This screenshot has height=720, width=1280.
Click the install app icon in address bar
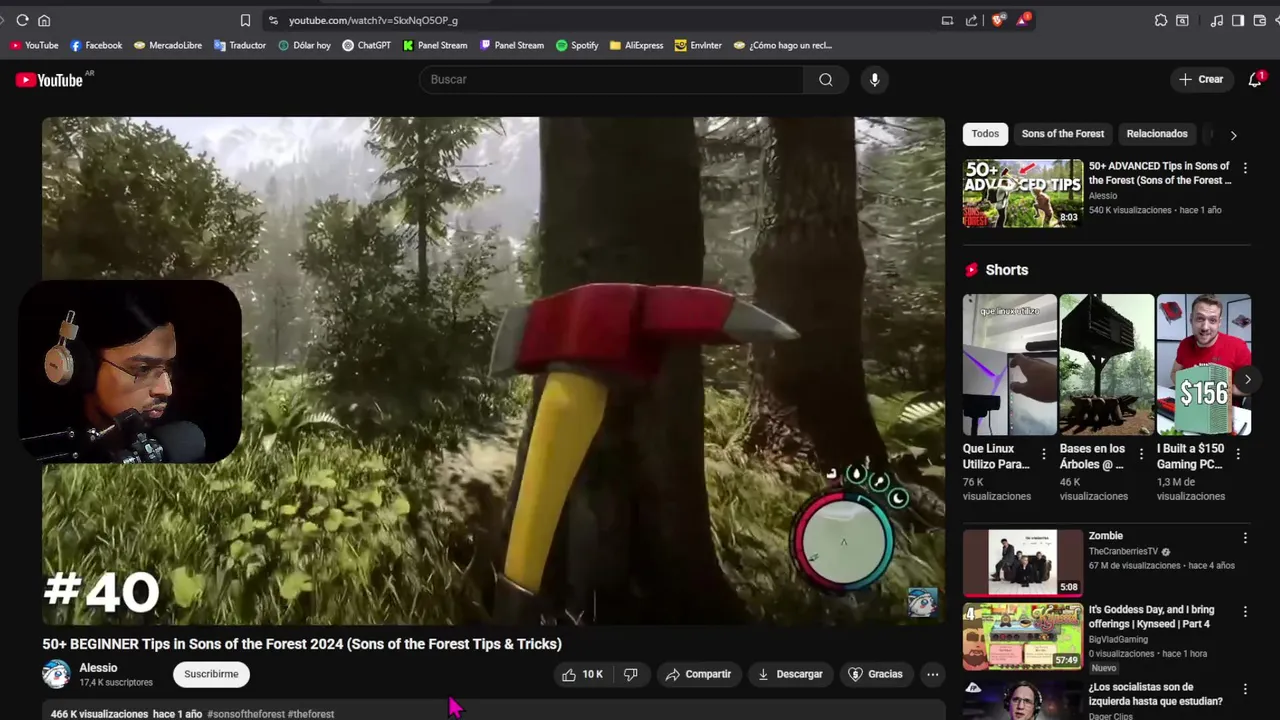pyautogui.click(x=947, y=20)
